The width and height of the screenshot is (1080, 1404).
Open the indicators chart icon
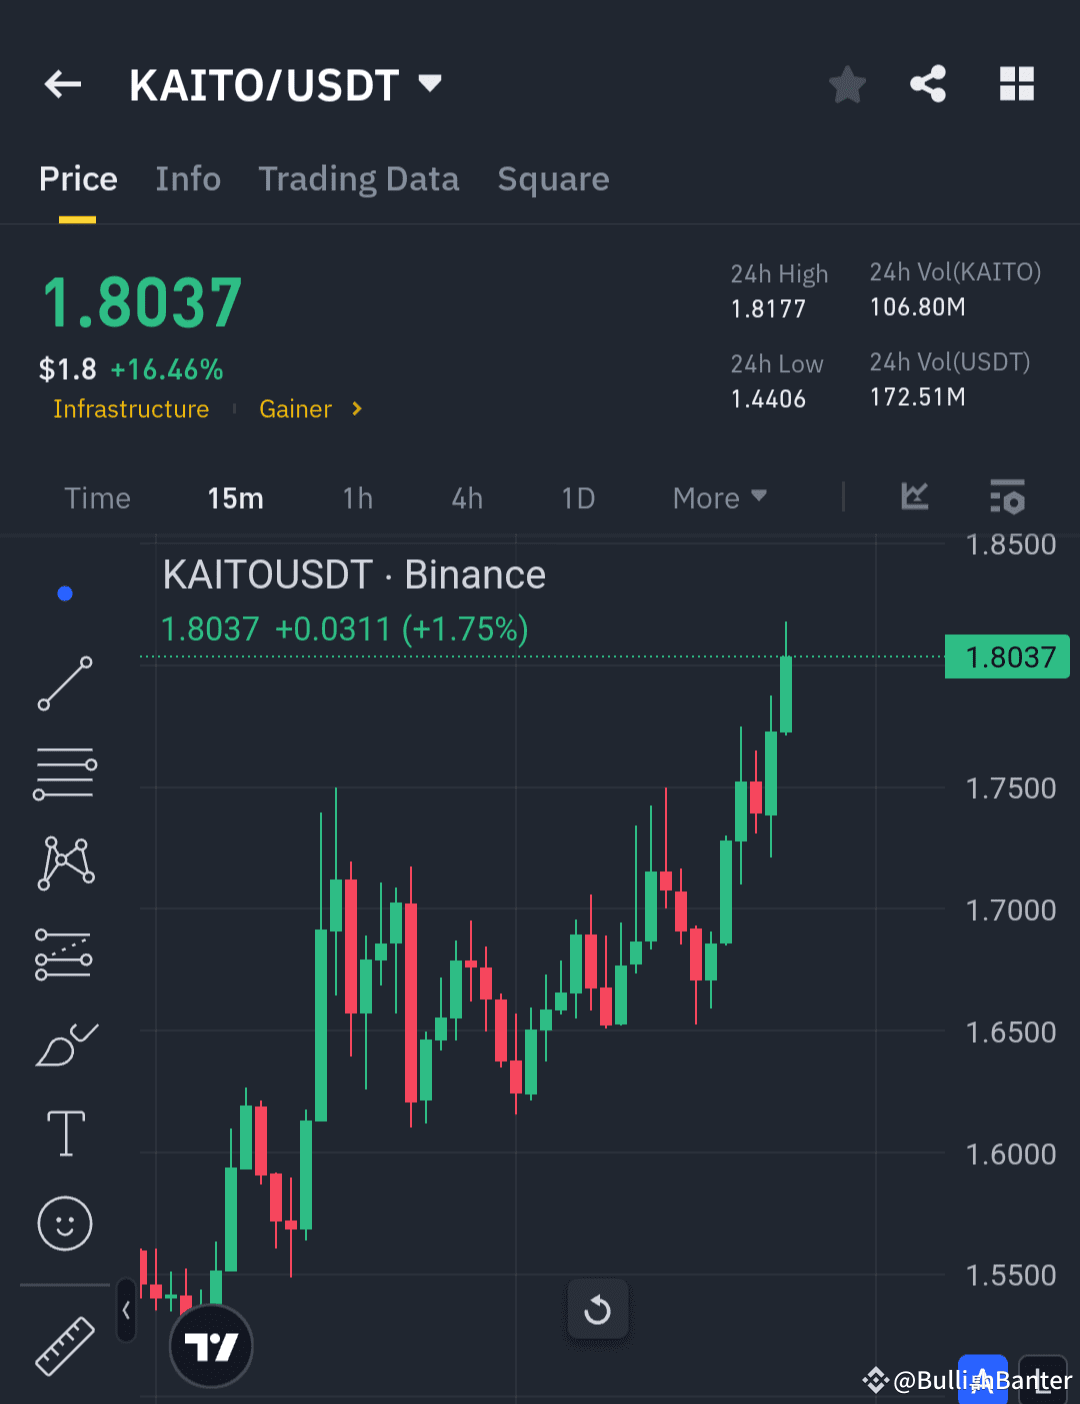pyautogui.click(x=914, y=497)
